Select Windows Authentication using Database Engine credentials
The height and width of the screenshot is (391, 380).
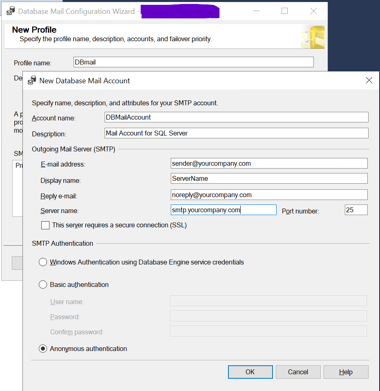(43, 262)
